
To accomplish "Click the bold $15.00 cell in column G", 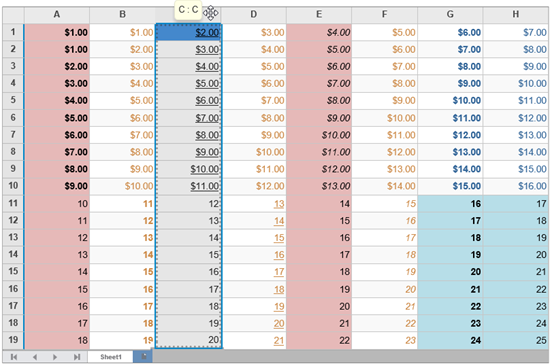I will tap(450, 186).
